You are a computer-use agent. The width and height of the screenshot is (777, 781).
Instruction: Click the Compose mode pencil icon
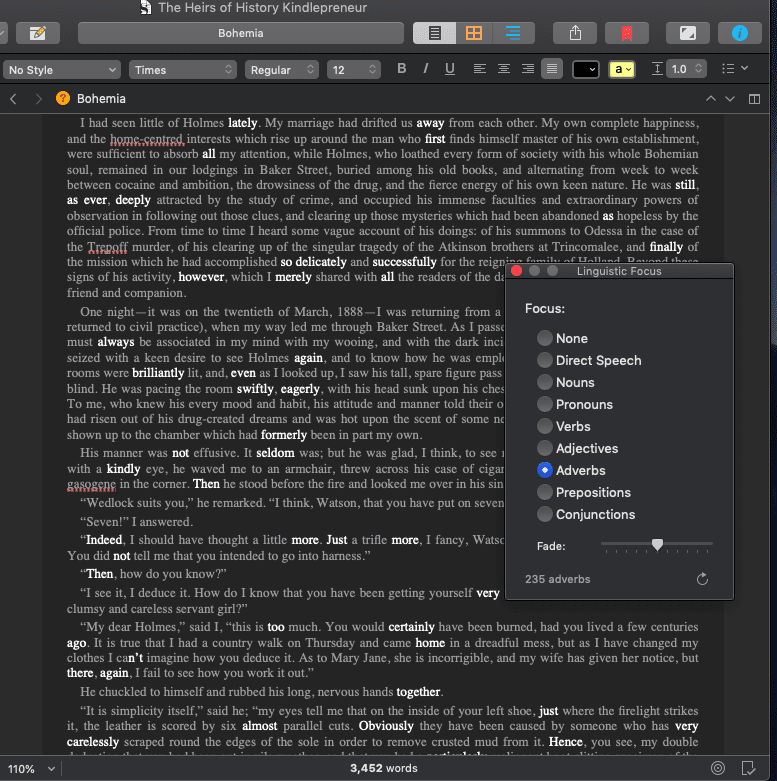[38, 33]
